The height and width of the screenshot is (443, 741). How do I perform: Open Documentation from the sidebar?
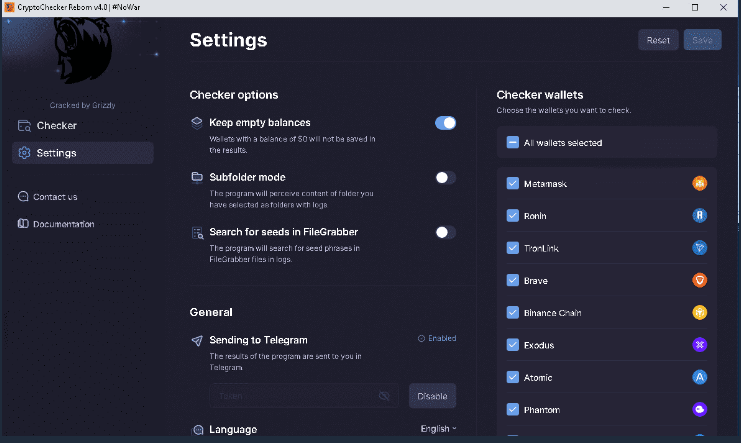tap(63, 224)
